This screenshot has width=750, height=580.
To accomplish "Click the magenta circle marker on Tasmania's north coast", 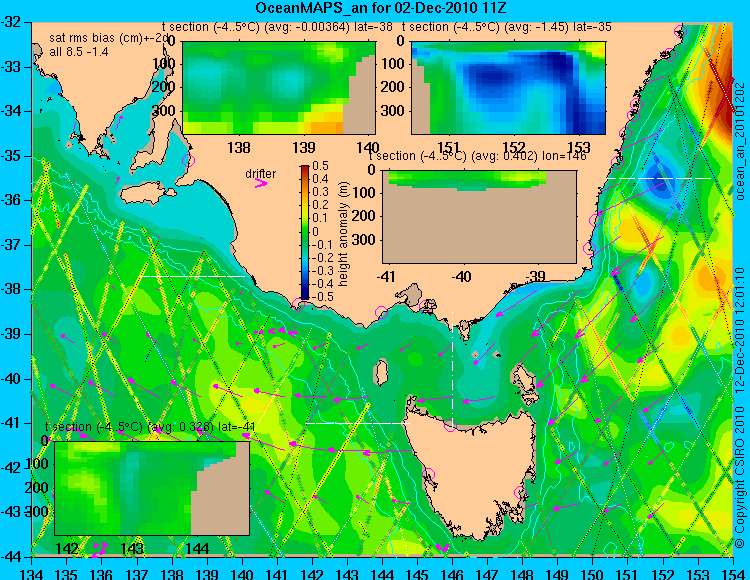I will [x=450, y=425].
